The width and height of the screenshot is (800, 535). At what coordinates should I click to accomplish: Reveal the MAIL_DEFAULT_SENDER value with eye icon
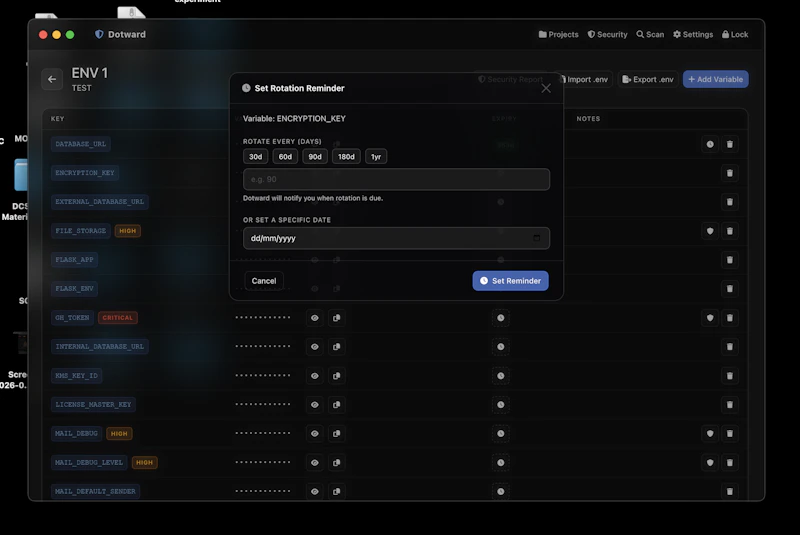(315, 492)
